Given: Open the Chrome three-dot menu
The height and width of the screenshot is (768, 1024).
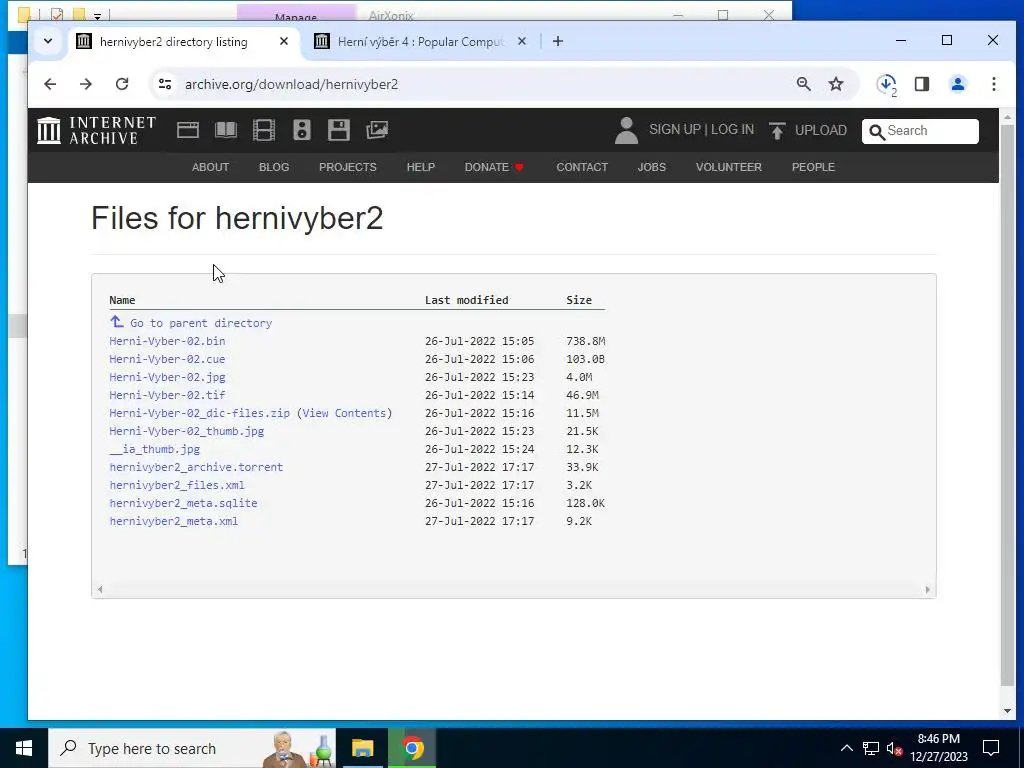Looking at the screenshot, I should [x=994, y=84].
